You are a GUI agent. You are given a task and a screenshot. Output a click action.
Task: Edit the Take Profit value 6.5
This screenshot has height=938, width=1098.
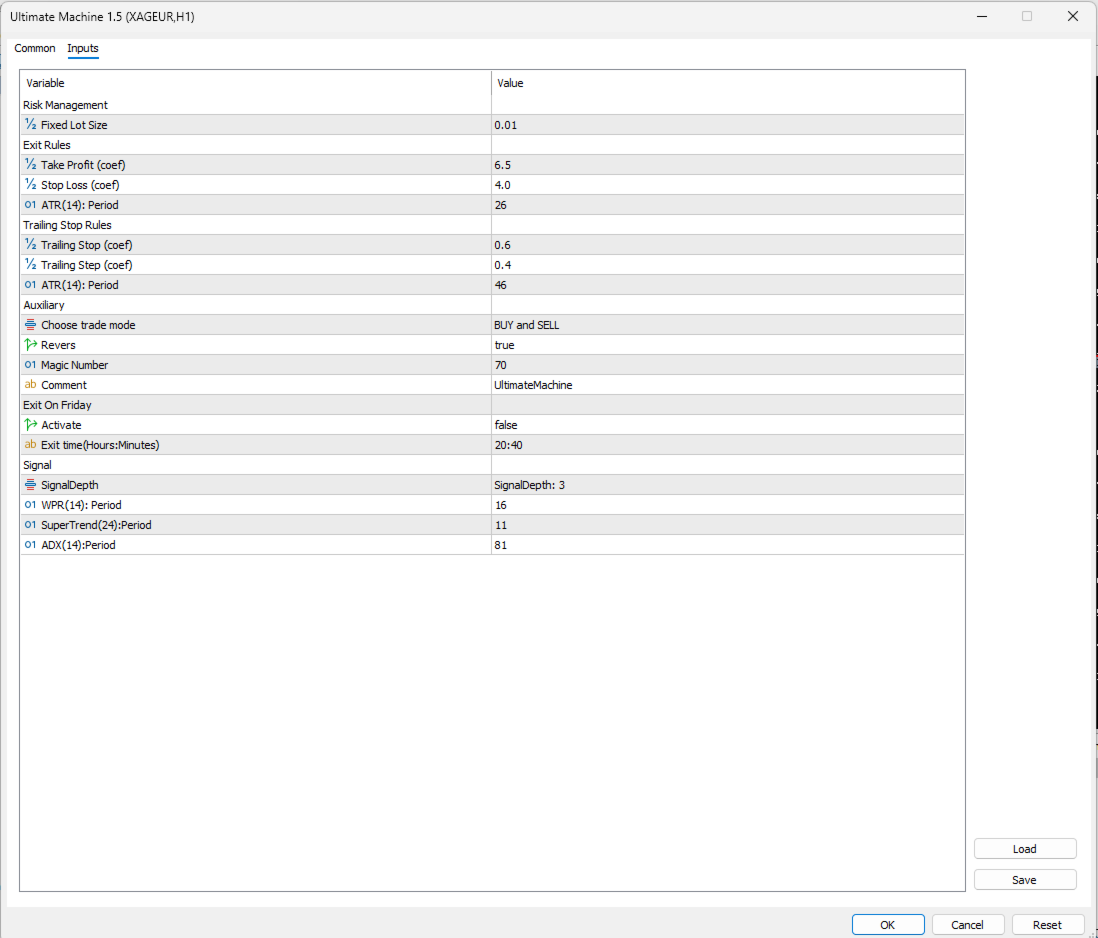click(728, 164)
